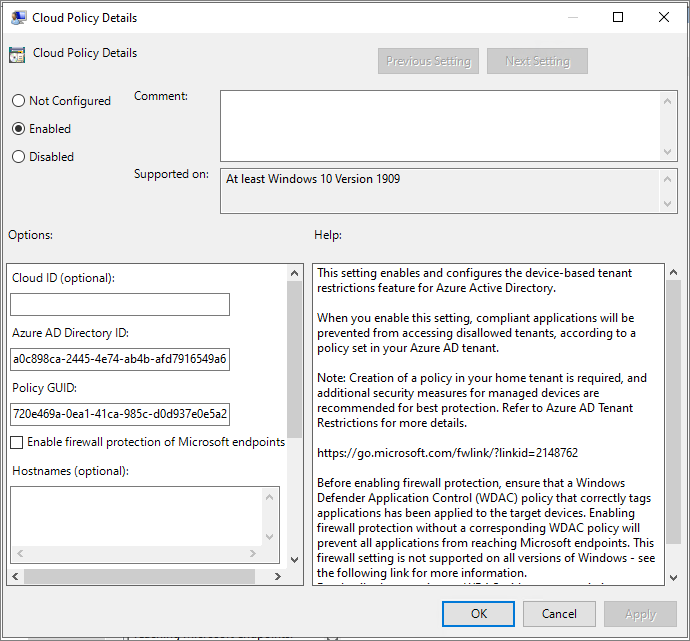
Task: Click the Help pane vertical scrollbar thumb
Action: coord(673,412)
